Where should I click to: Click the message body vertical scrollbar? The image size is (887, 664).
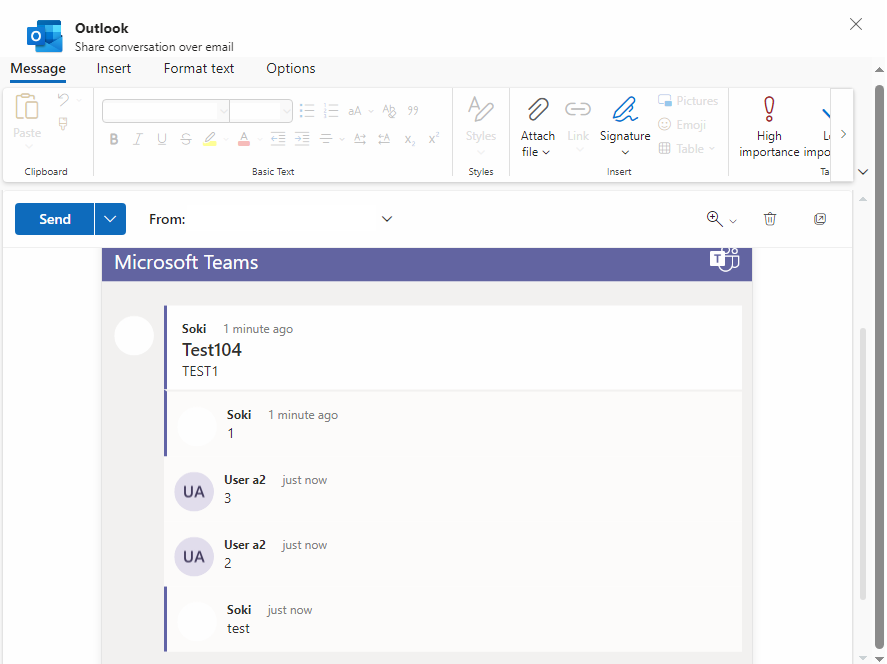[863, 463]
